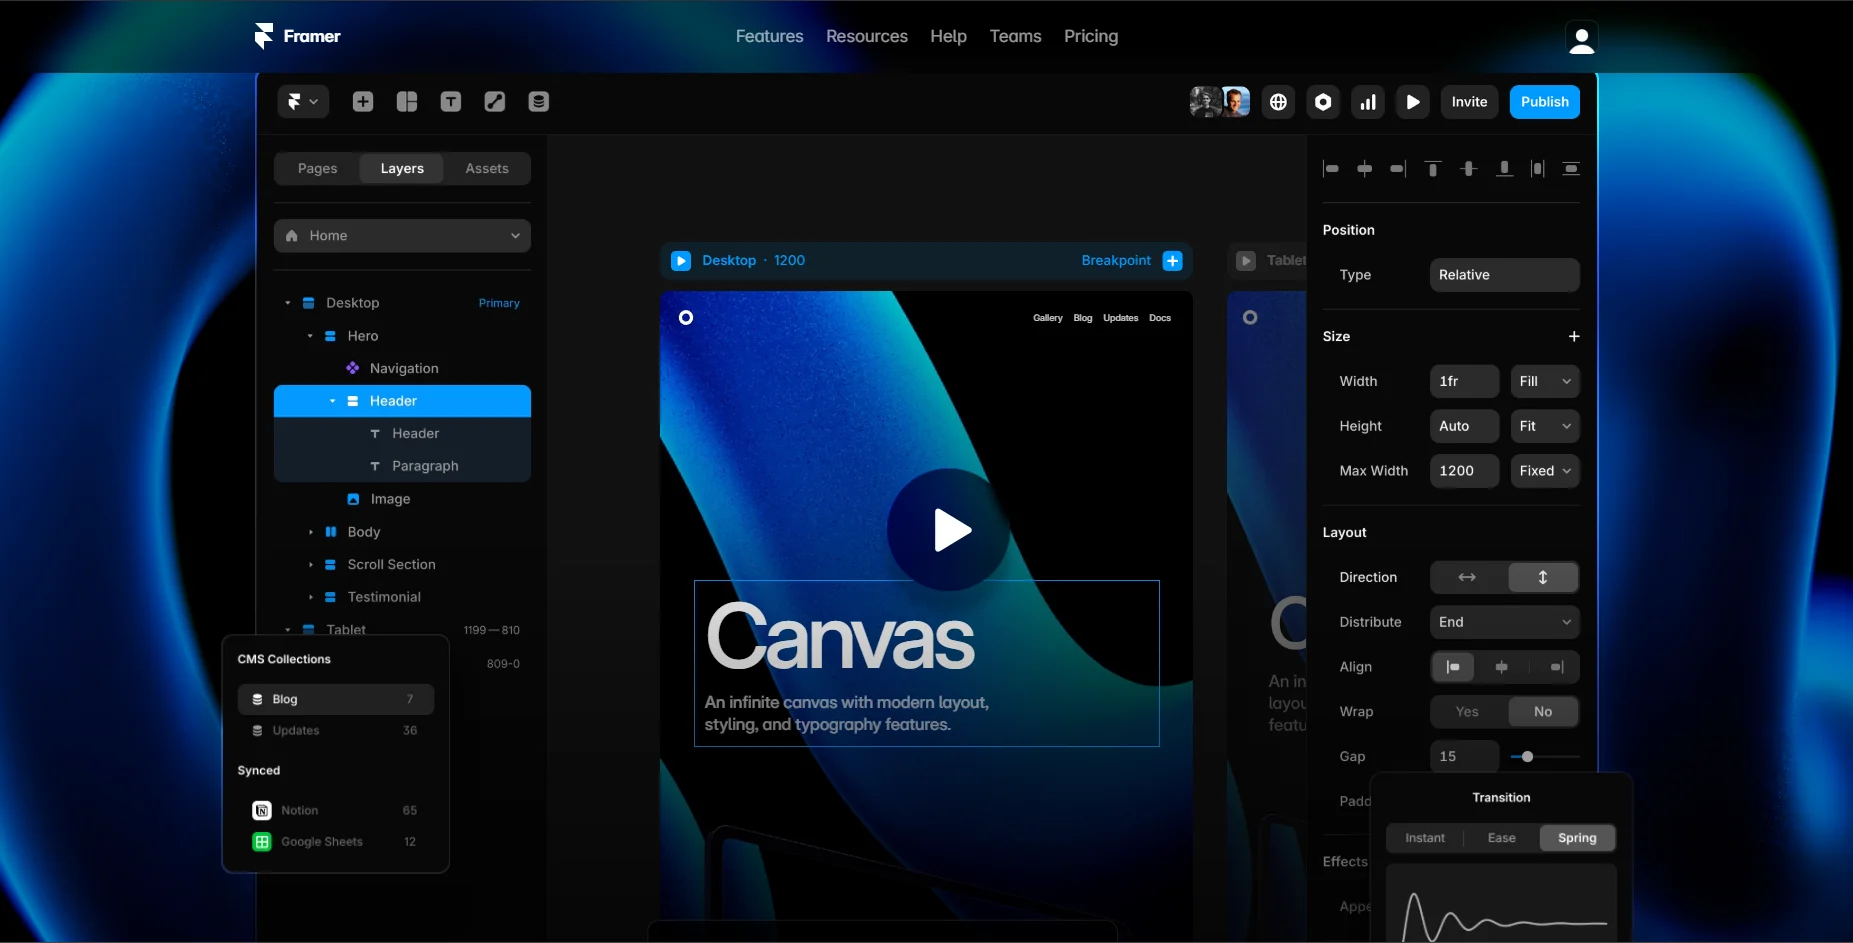Click the Framer logo in the site header
This screenshot has height=943, width=1853.
coord(297,36)
